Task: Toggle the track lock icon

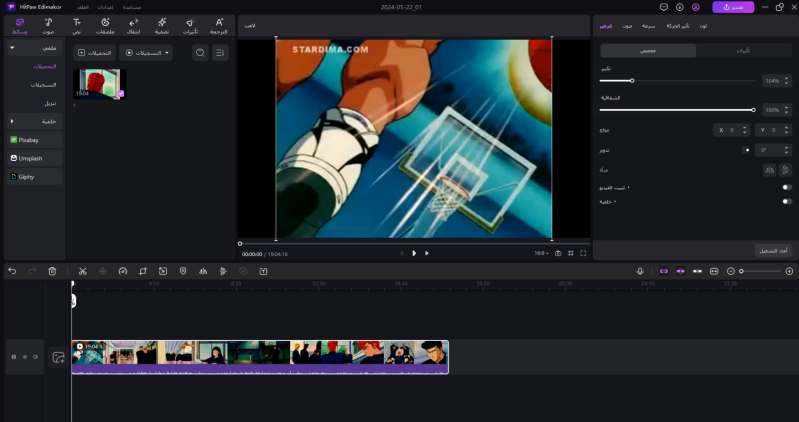Action: (14, 357)
